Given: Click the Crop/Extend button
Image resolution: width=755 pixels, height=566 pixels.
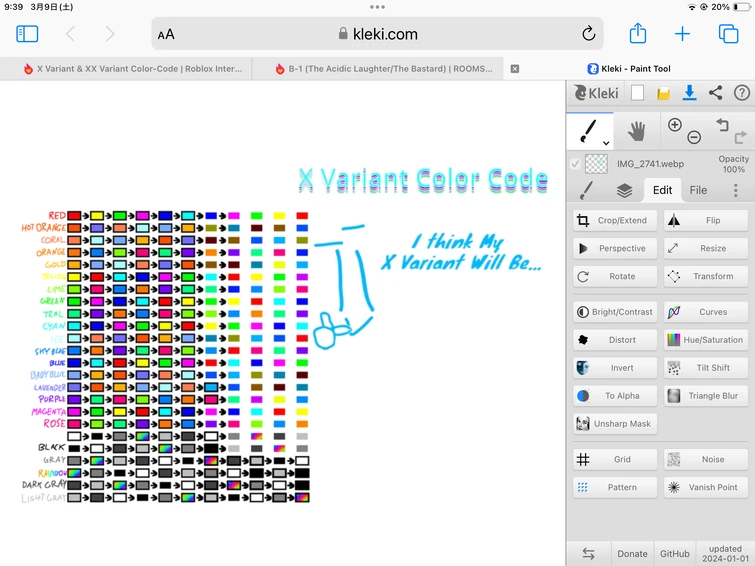Looking at the screenshot, I should (x=615, y=221).
